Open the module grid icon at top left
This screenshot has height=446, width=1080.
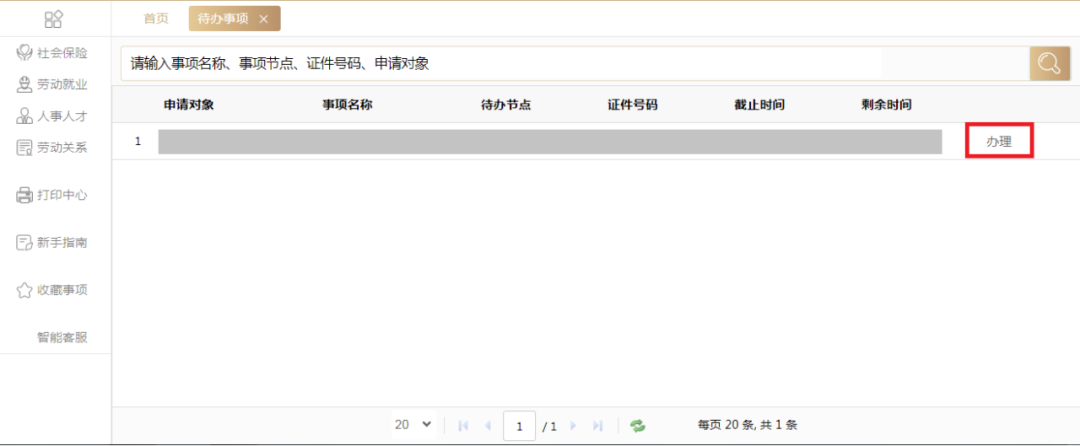pos(54,19)
